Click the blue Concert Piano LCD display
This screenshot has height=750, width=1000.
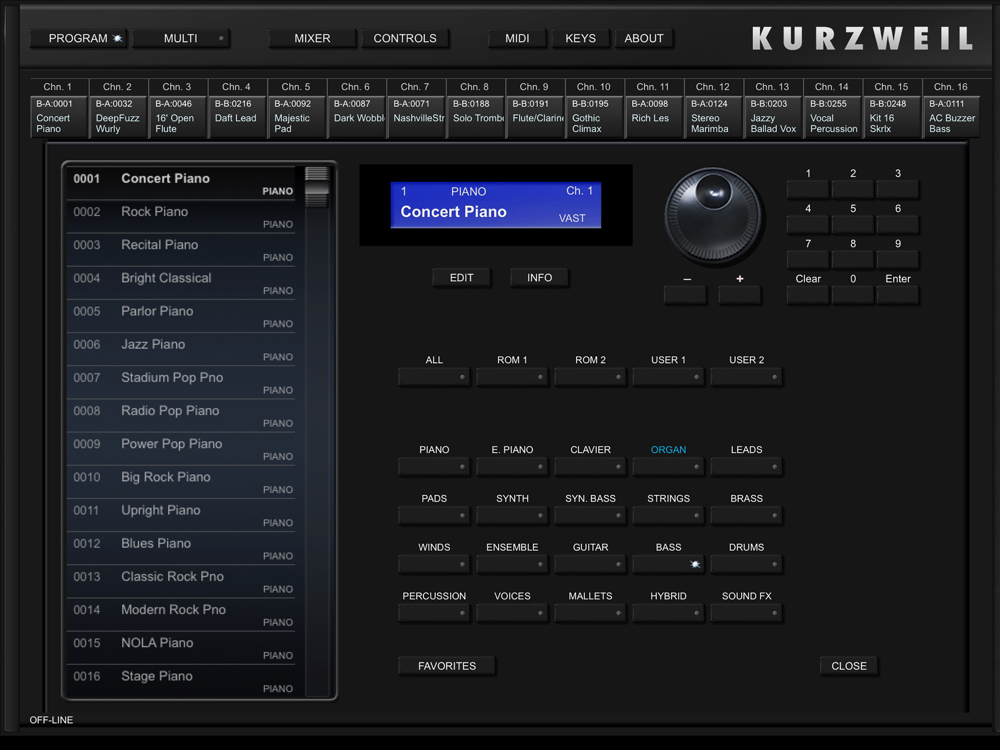click(496, 205)
